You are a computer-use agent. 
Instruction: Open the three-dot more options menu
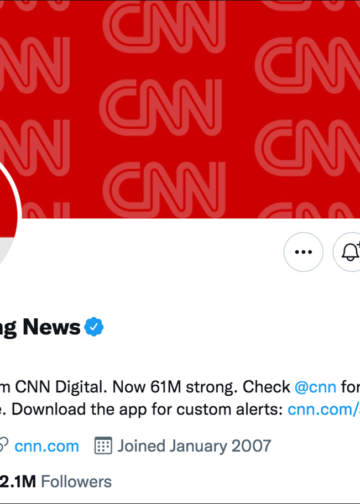303,252
